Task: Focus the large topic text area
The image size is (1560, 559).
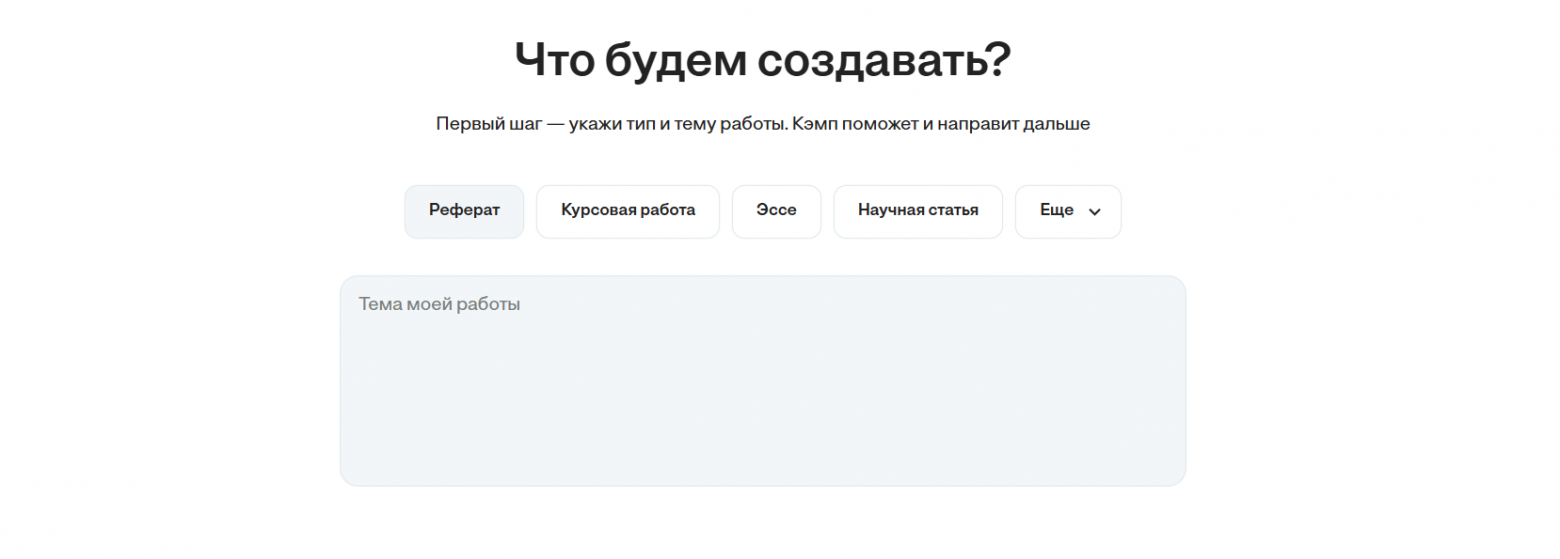Action: click(762, 390)
